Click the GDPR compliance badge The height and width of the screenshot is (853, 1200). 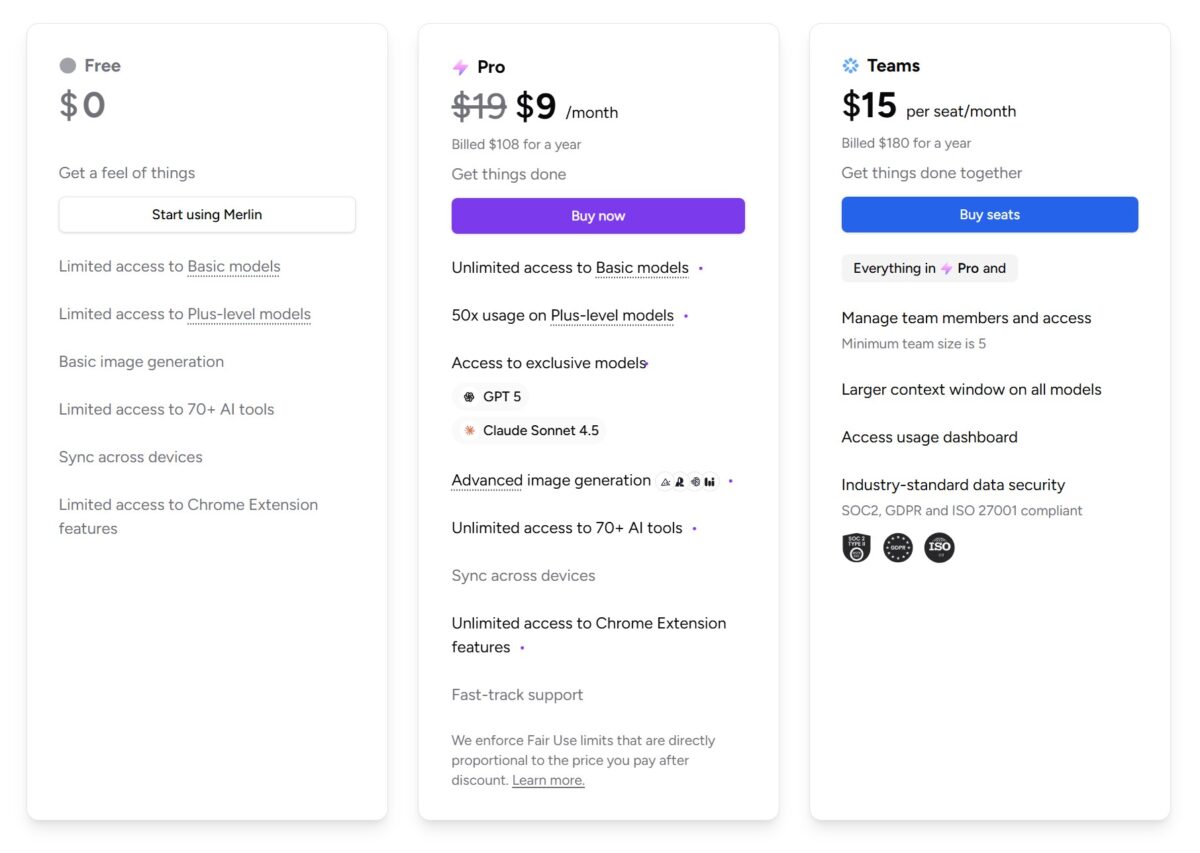(x=898, y=548)
